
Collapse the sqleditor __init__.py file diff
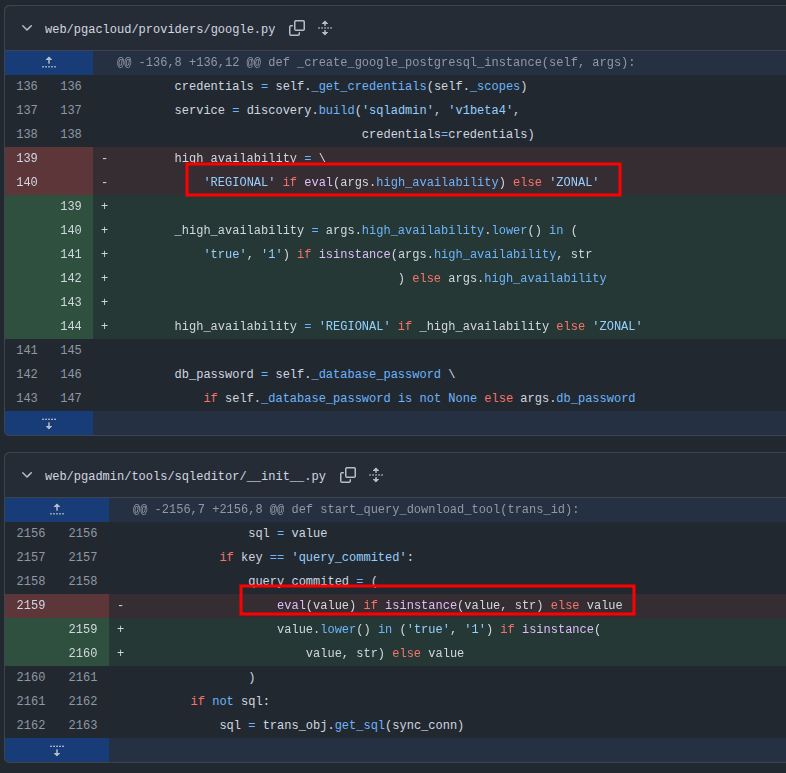point(27,475)
